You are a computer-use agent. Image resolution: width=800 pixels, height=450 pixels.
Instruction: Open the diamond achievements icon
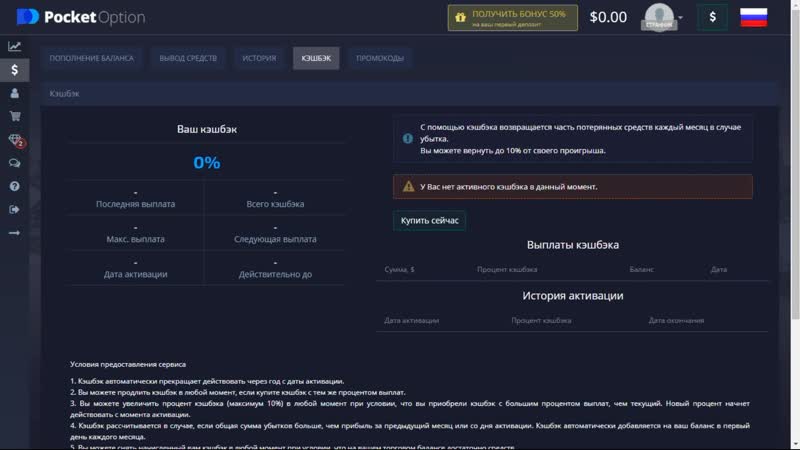(15, 140)
